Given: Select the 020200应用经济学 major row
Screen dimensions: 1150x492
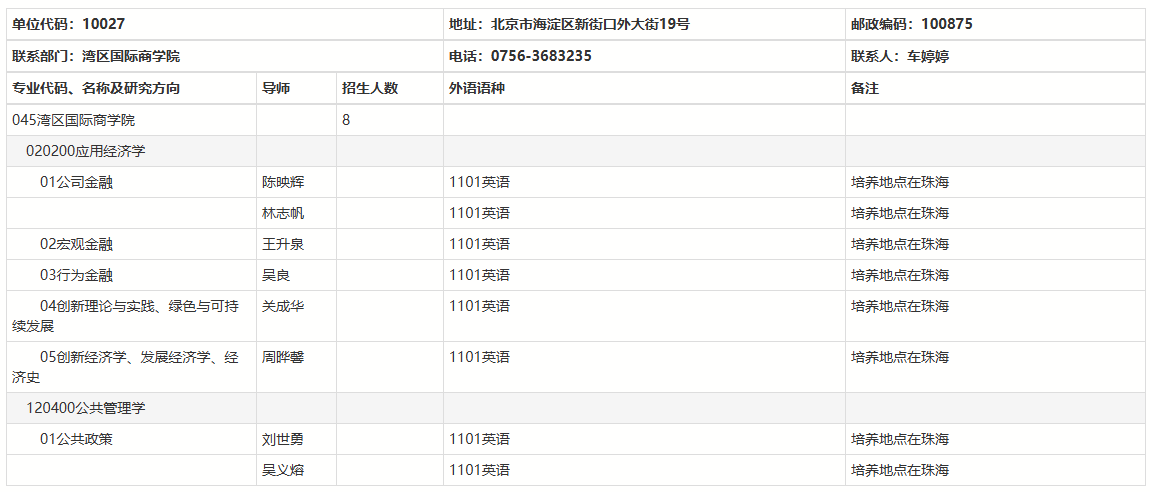Looking at the screenshot, I should point(86,151).
